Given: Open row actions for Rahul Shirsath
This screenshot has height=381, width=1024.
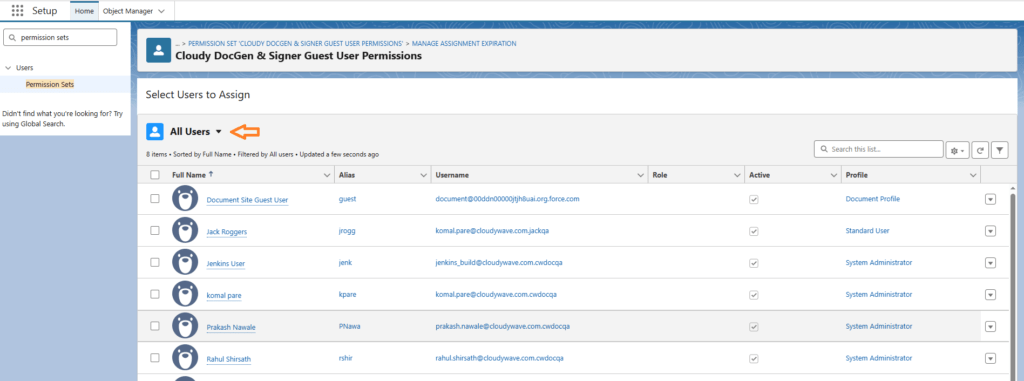Looking at the screenshot, I should coord(990,358).
